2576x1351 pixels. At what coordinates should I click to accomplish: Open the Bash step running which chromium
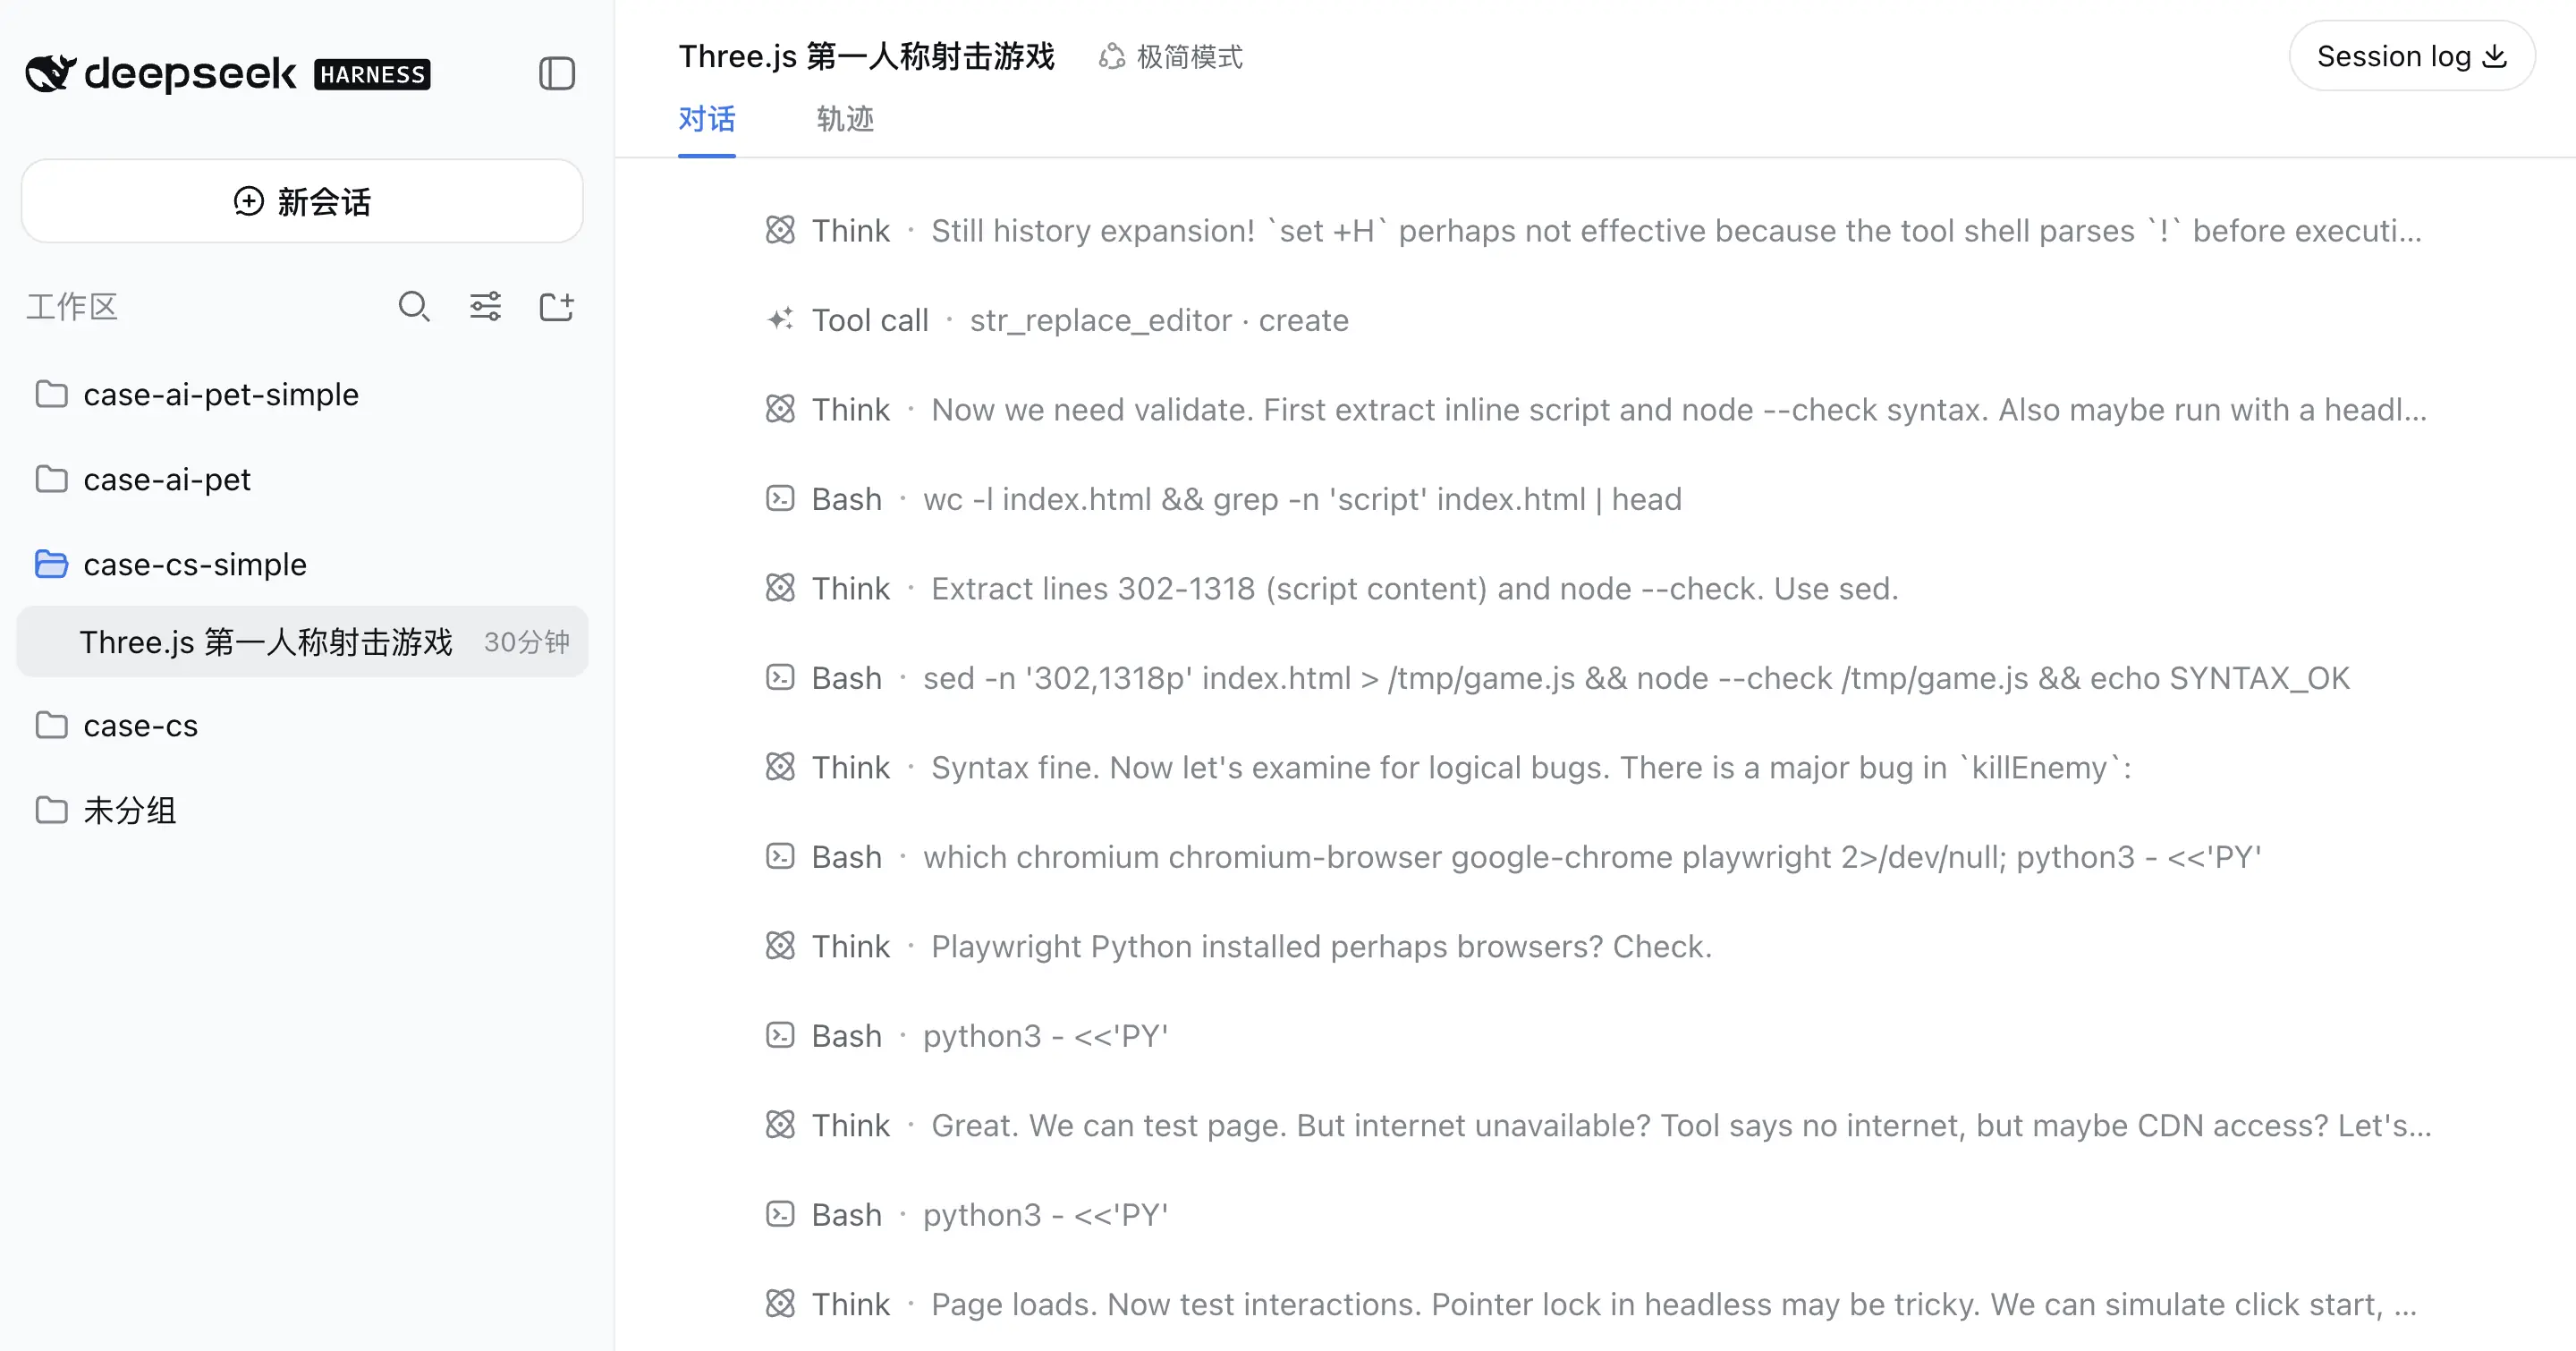[x=1513, y=857]
